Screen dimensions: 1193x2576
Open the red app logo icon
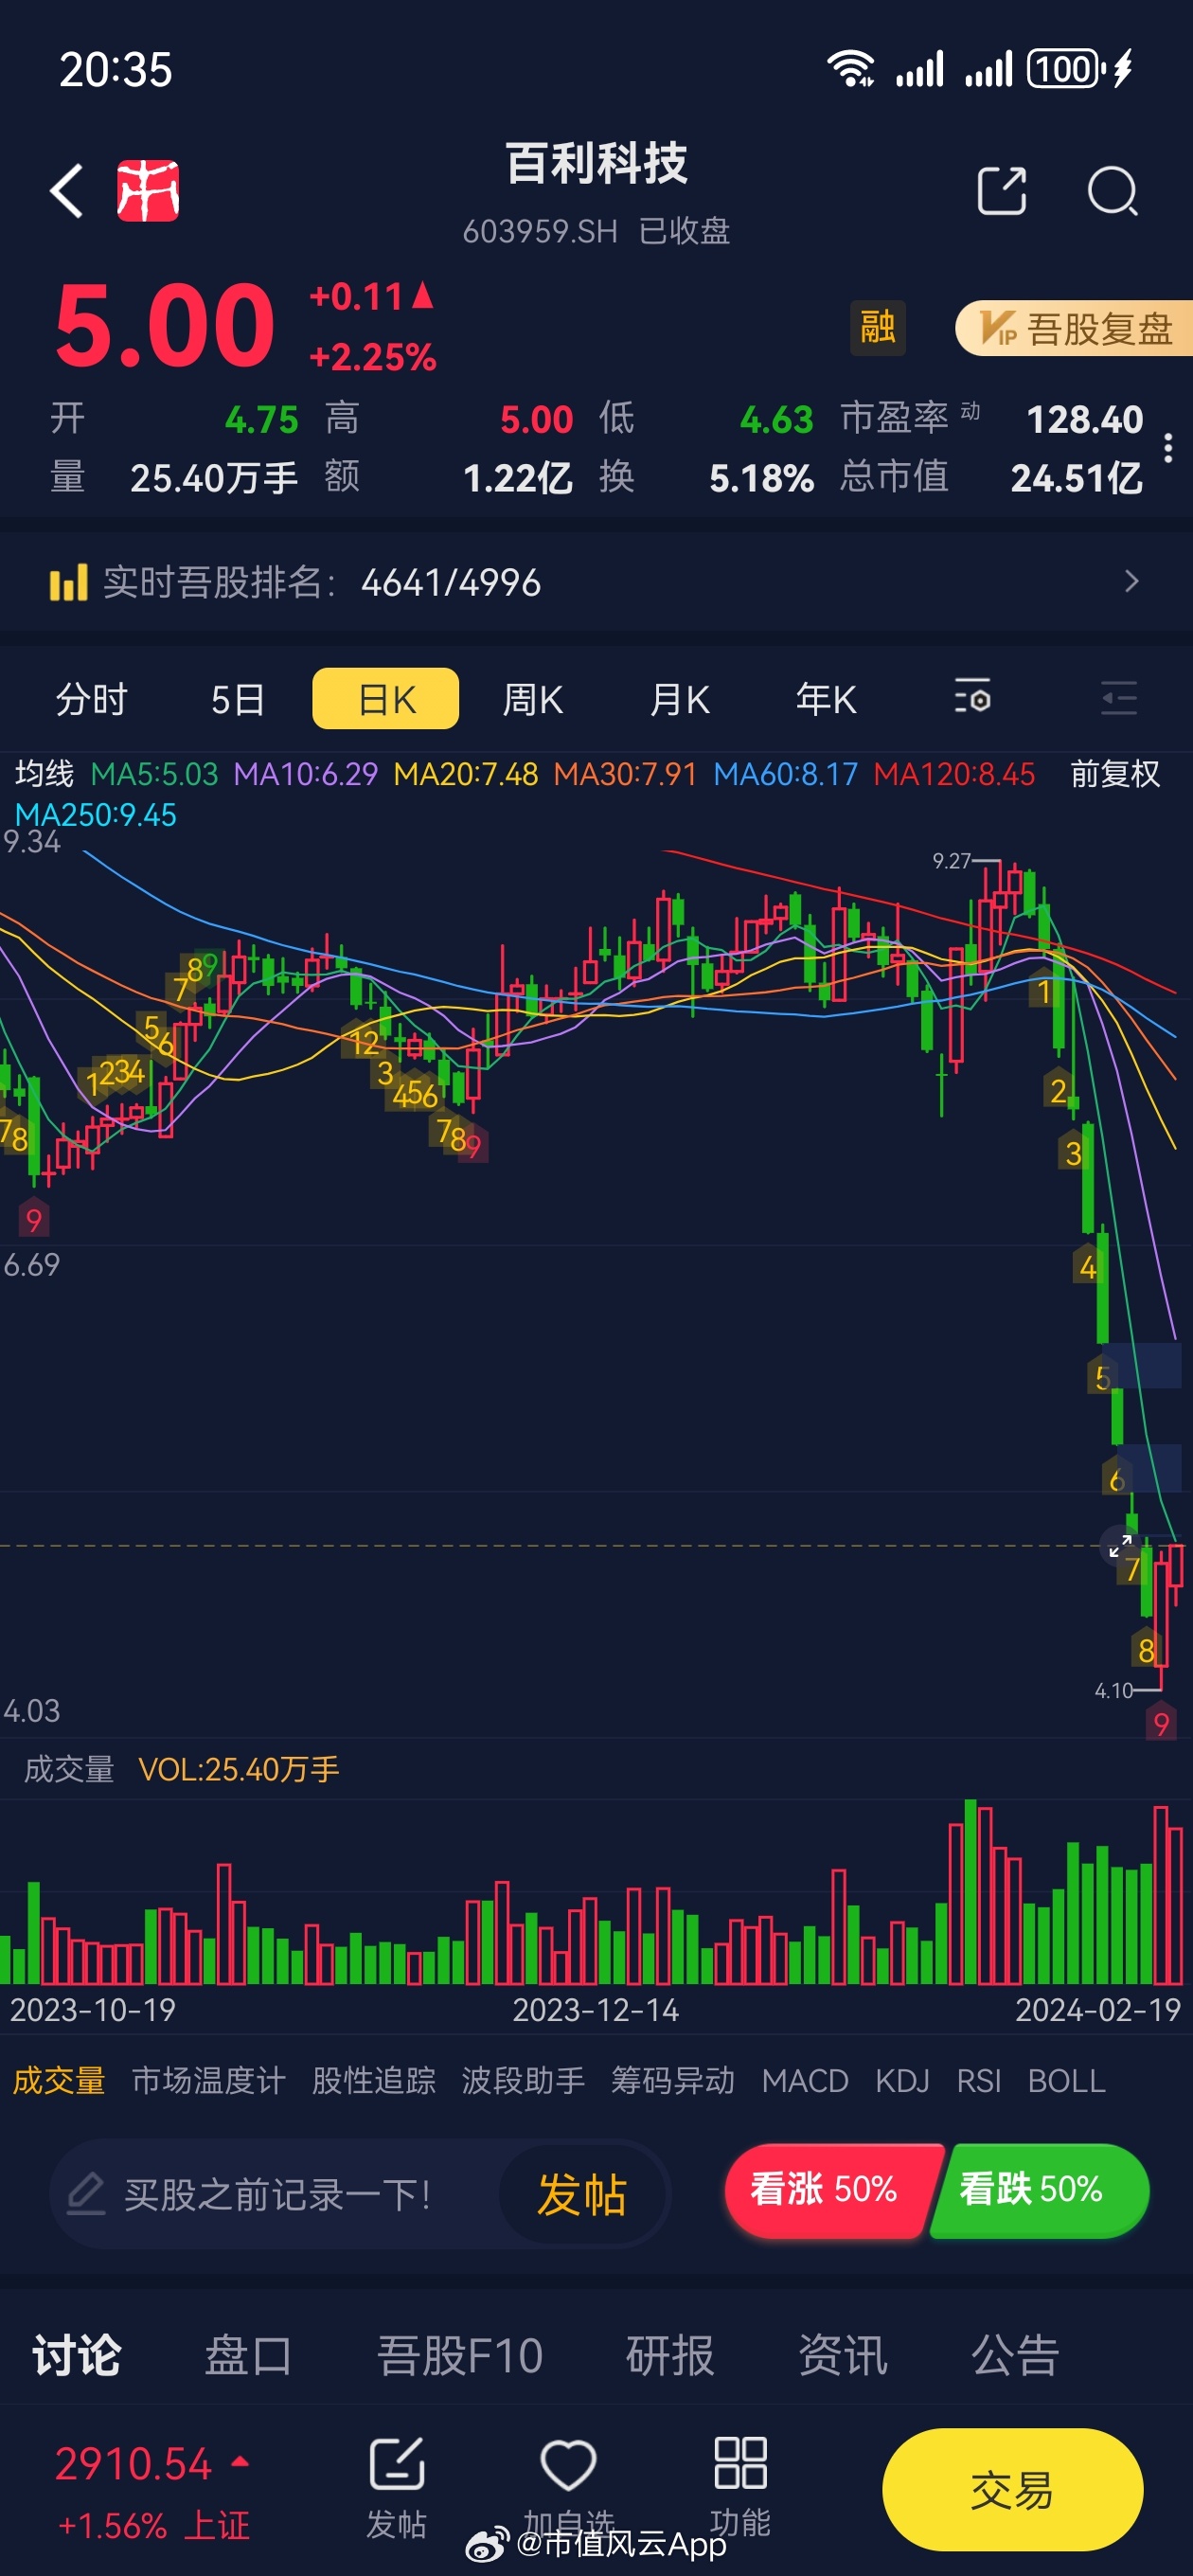coord(148,190)
